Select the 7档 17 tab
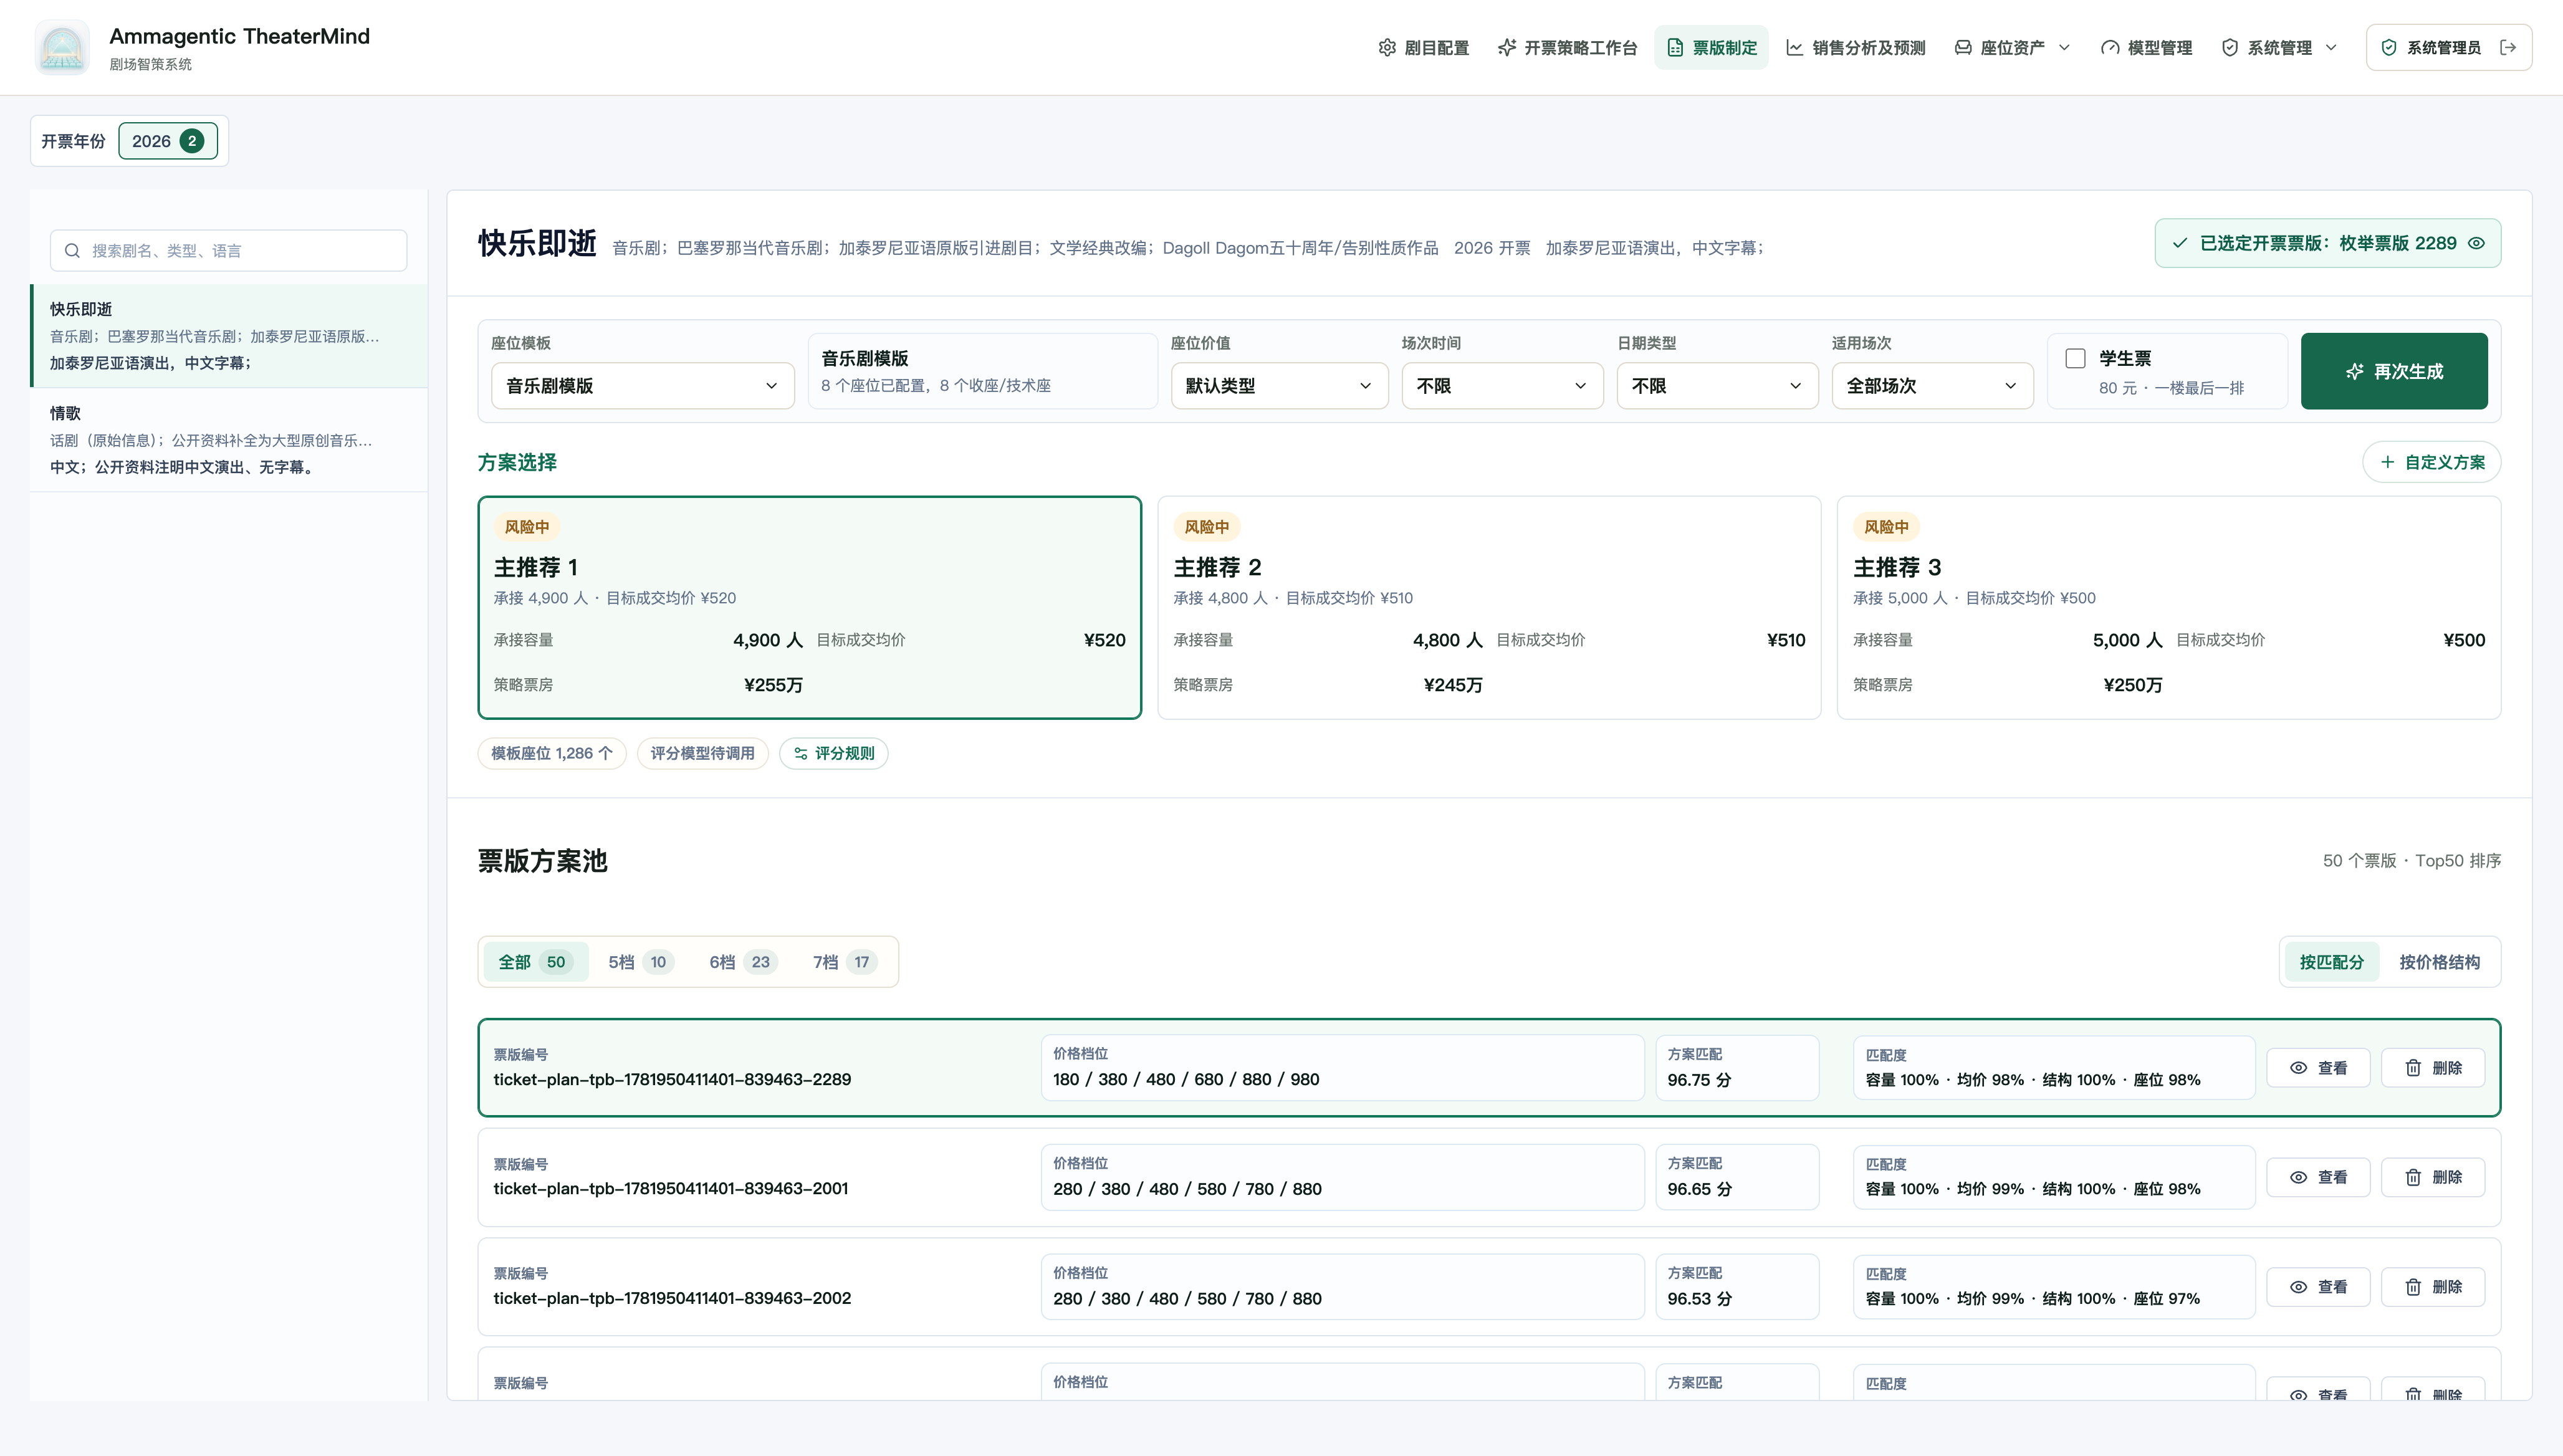The image size is (2563, 1456). click(844, 962)
